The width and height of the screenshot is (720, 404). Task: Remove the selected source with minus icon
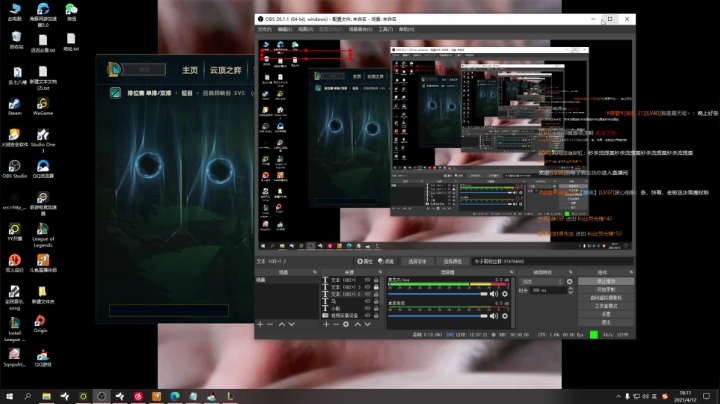tap(336, 324)
